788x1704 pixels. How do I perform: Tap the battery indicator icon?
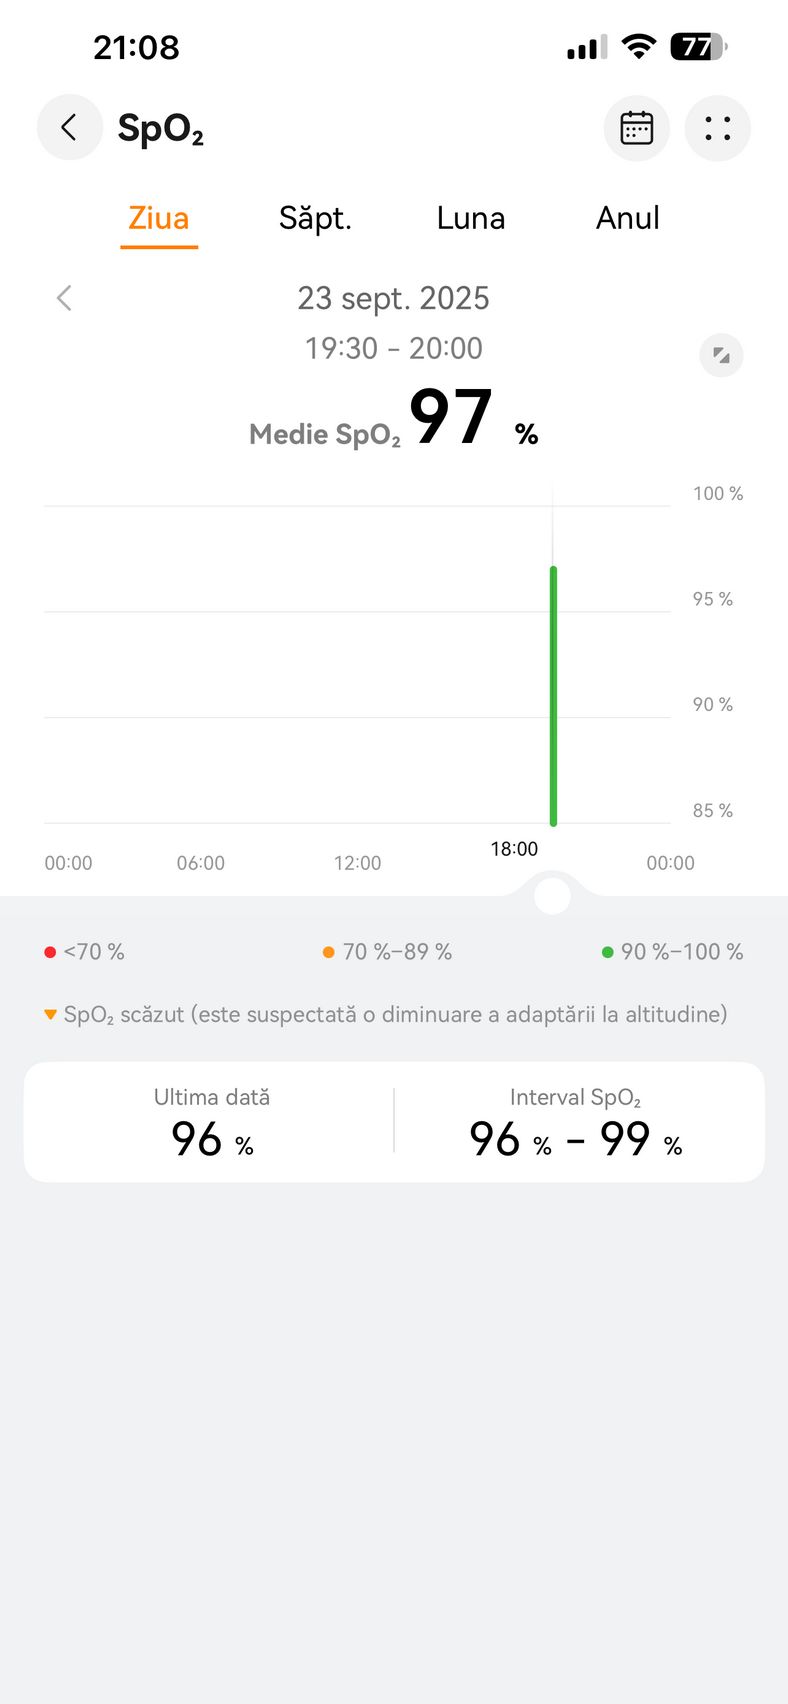click(698, 46)
